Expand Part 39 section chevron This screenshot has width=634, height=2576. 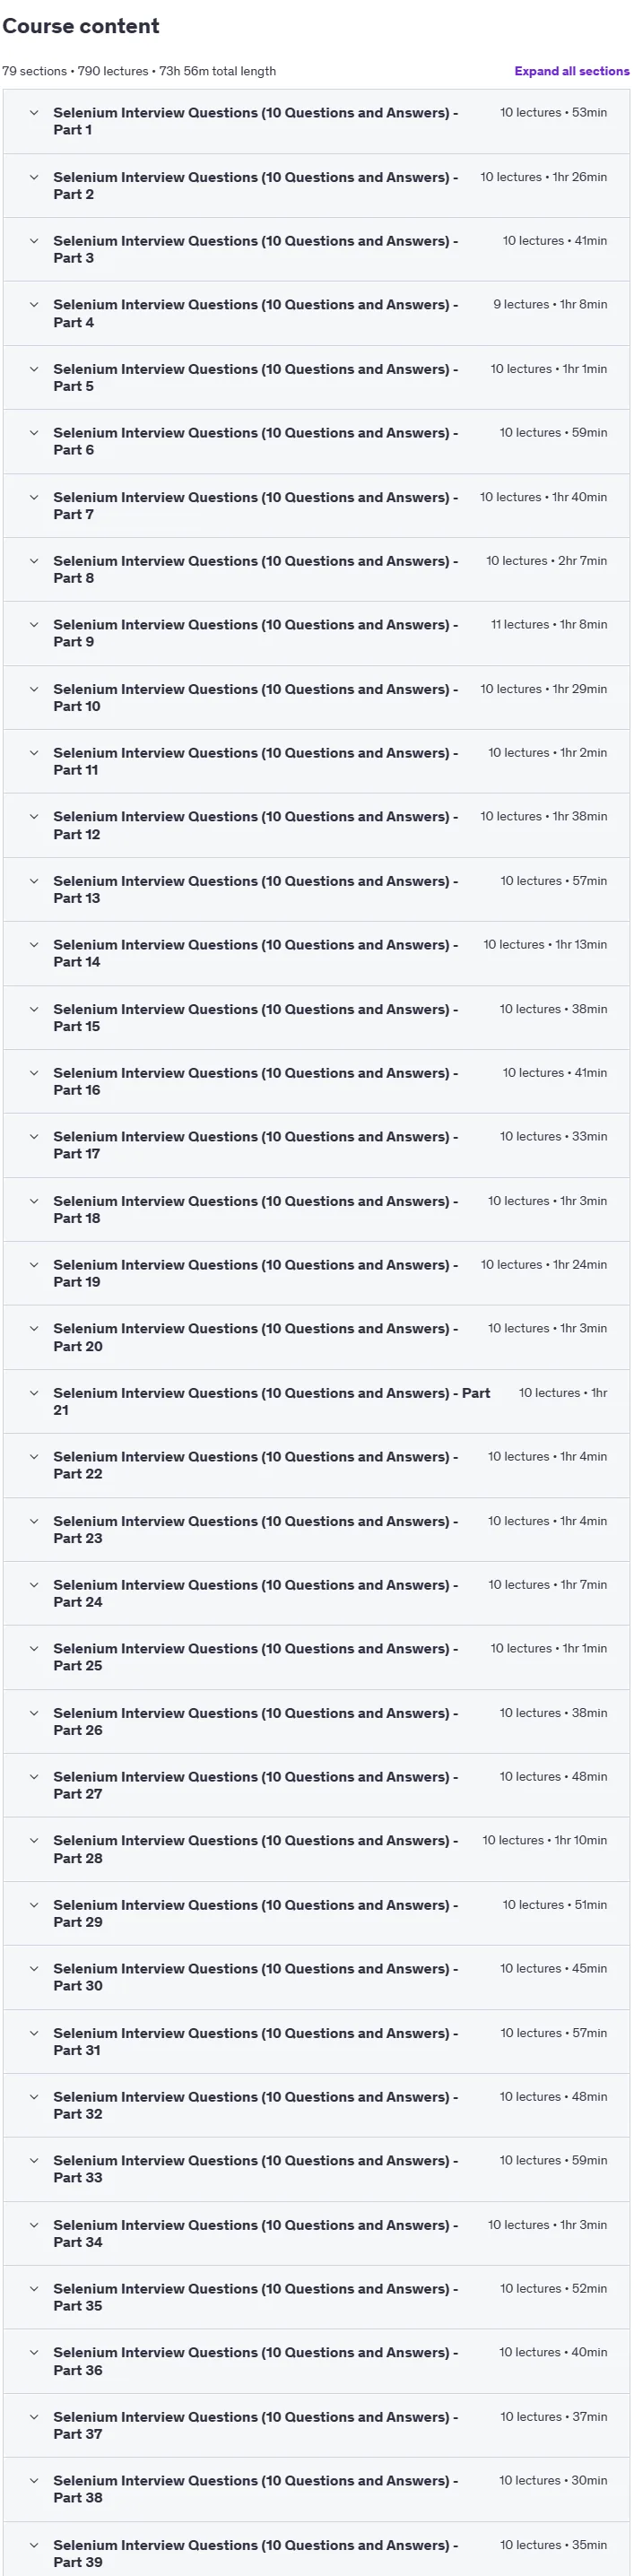pyautogui.click(x=34, y=2545)
